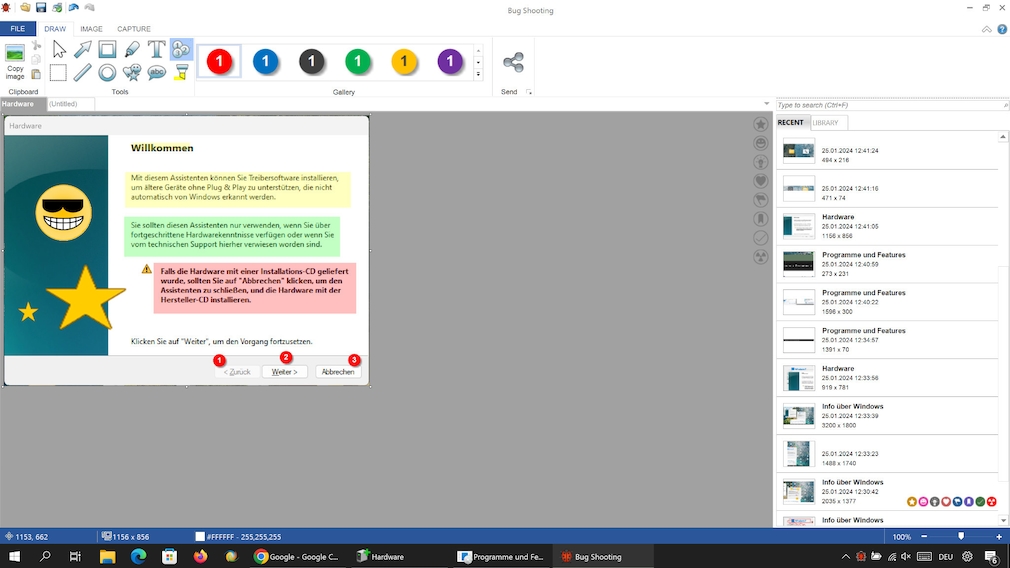Click the search field in history panel
The height and width of the screenshot is (568, 1010).
tap(888, 105)
